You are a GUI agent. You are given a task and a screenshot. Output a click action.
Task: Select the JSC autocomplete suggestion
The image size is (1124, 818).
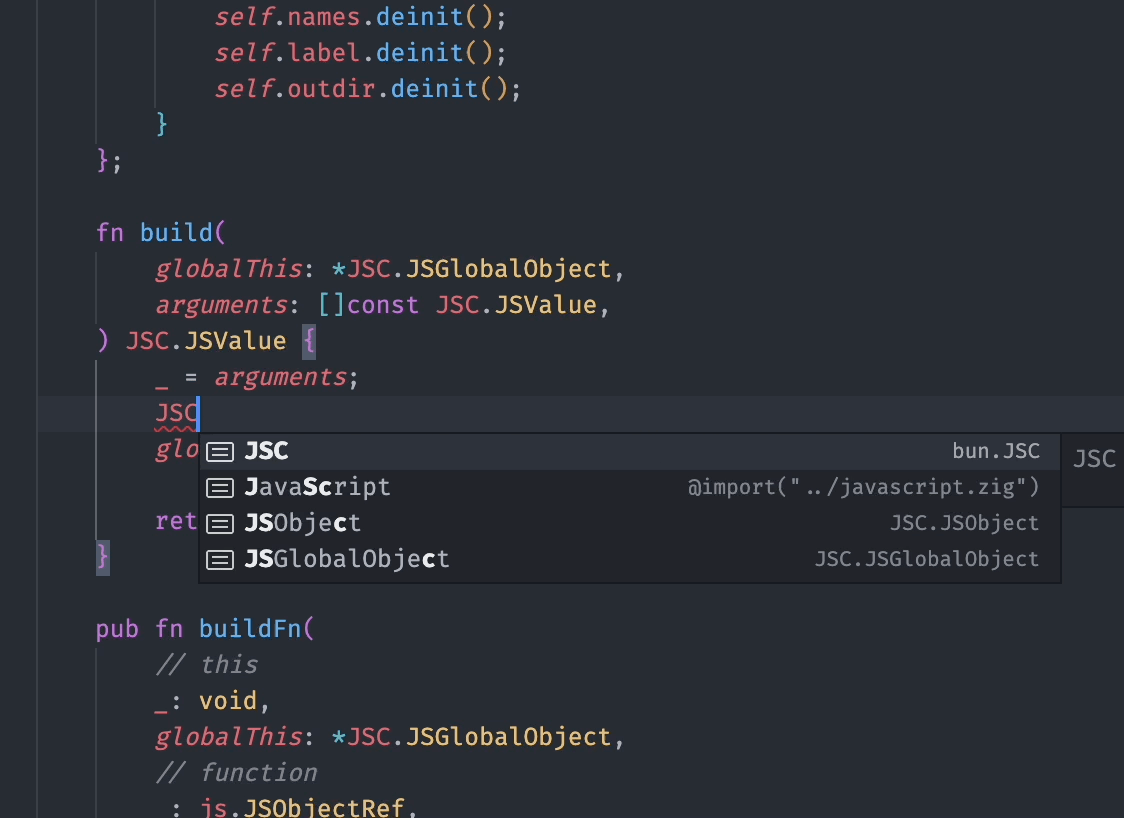pos(629,451)
